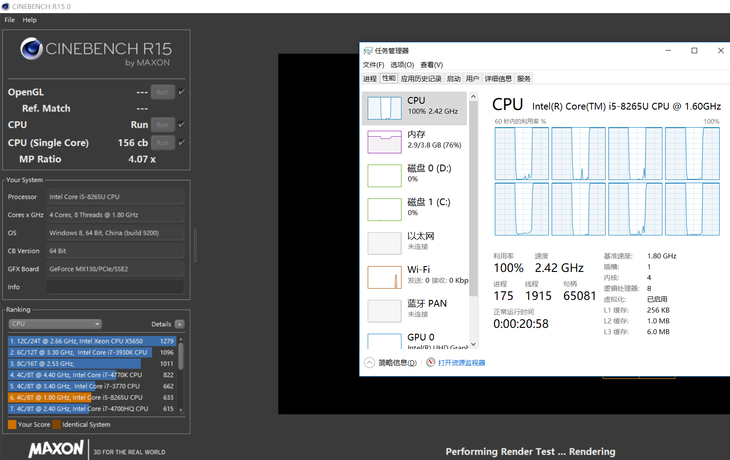Open the 文件(F) menu in Task Manager
The image size is (730, 460).
pyautogui.click(x=373, y=65)
